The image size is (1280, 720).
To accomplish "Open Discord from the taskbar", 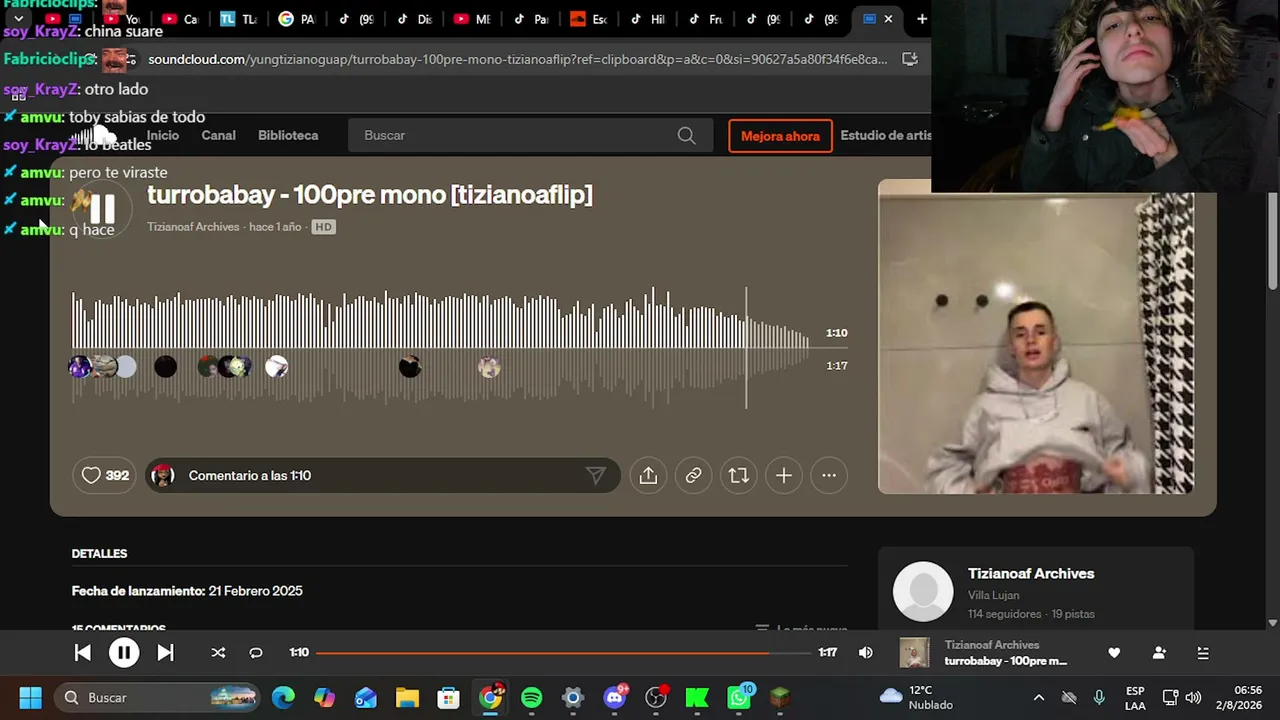I will pyautogui.click(x=615, y=697).
